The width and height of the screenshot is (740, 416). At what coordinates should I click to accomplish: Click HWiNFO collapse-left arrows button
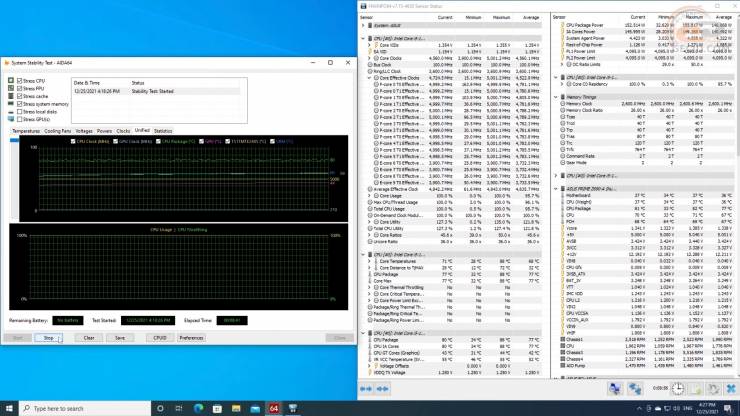coord(366,389)
